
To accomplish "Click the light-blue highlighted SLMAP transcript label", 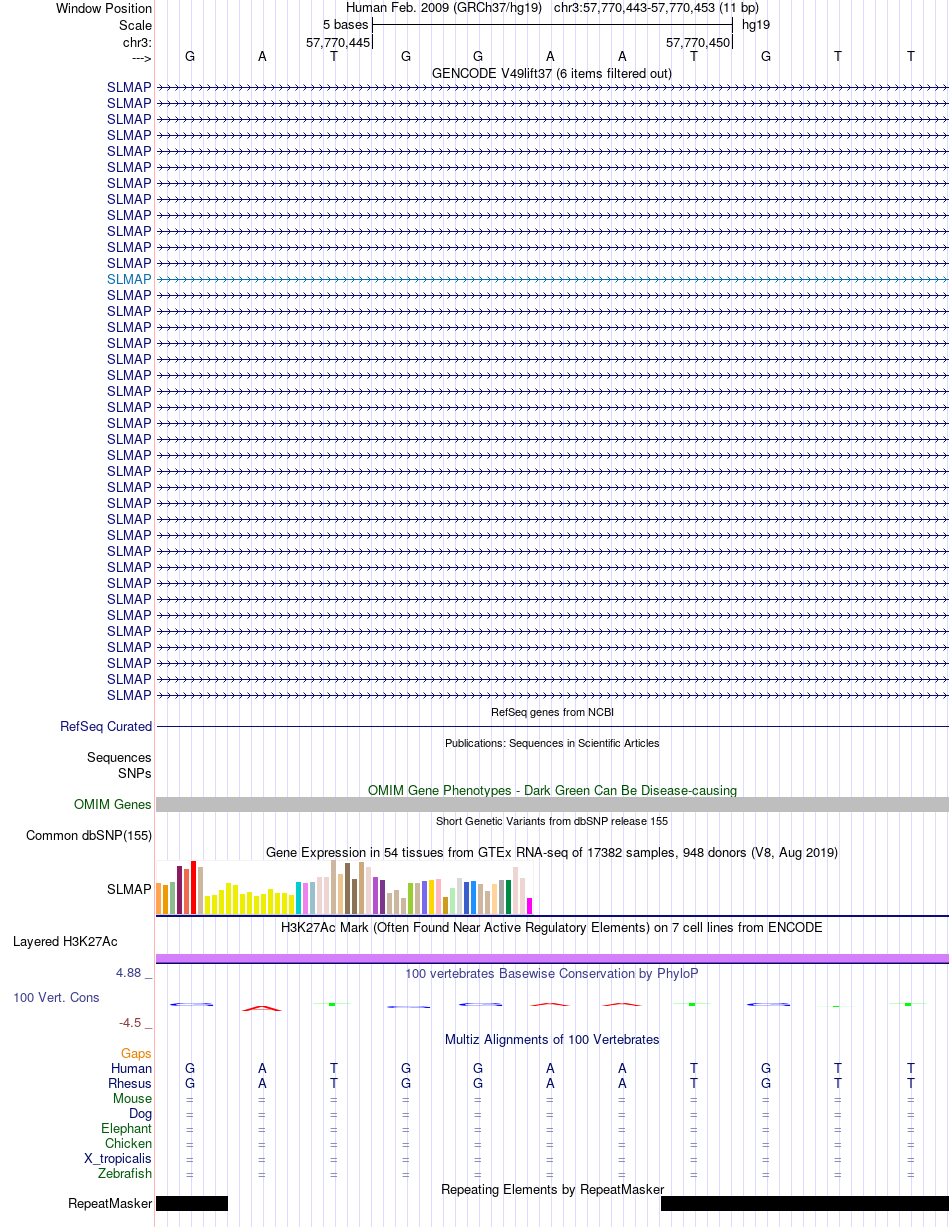I will pyautogui.click(x=129, y=279).
